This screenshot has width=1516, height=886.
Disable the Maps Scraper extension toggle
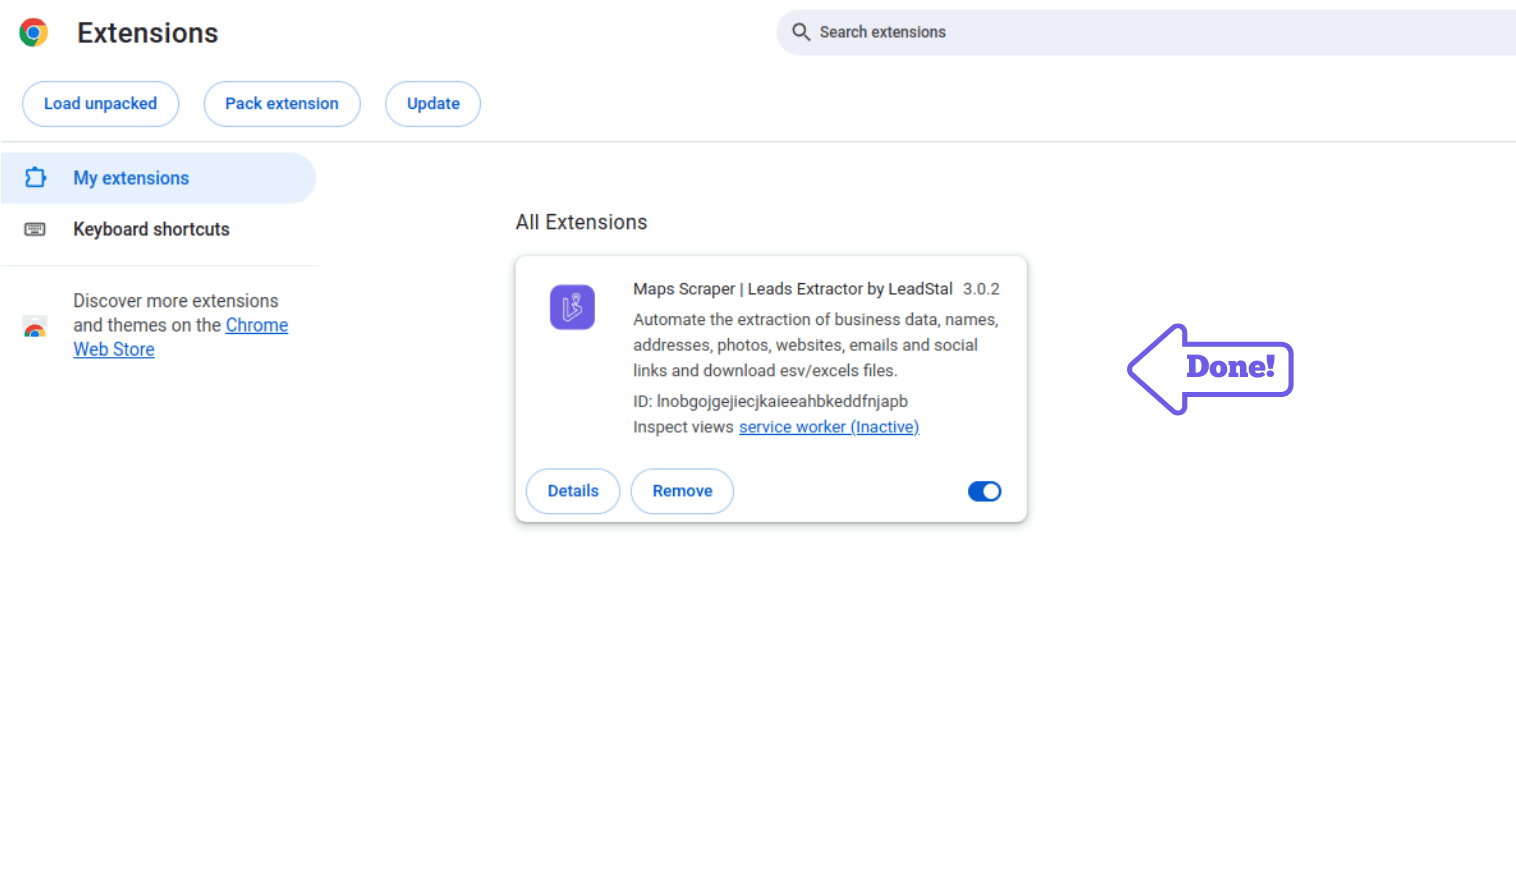pos(984,491)
